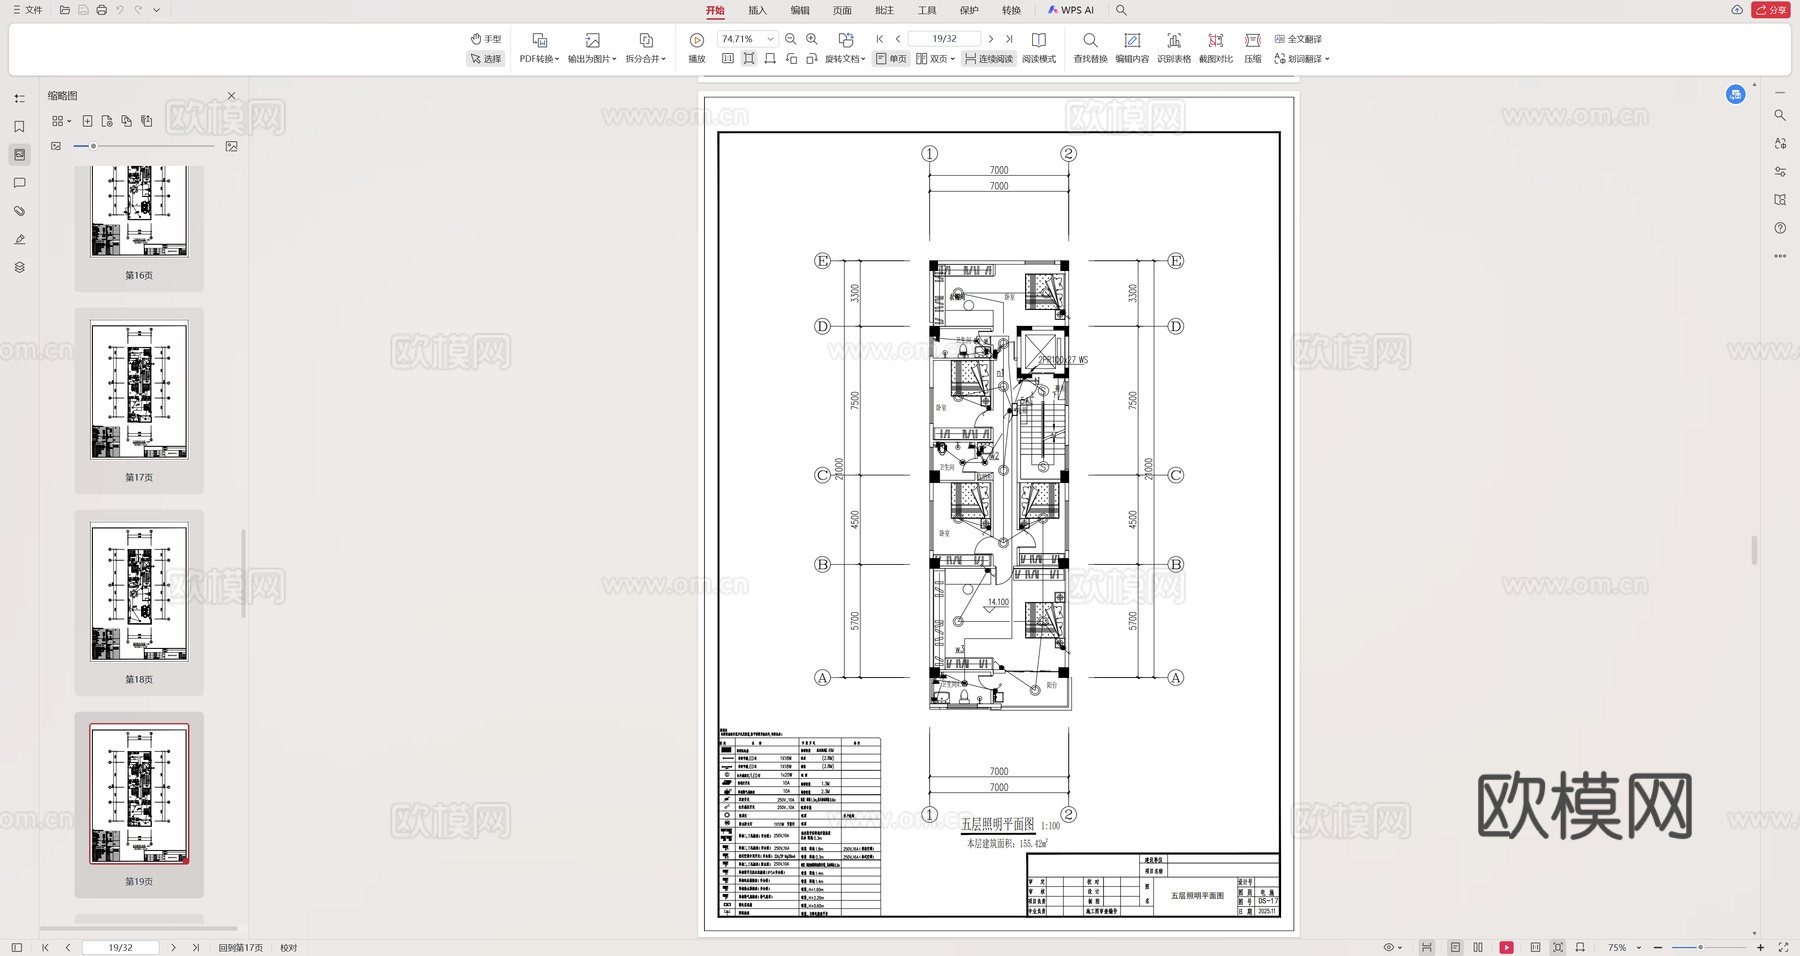This screenshot has height=956, width=1800.
Task: Jump to the first page from toolbar
Action: (x=880, y=39)
